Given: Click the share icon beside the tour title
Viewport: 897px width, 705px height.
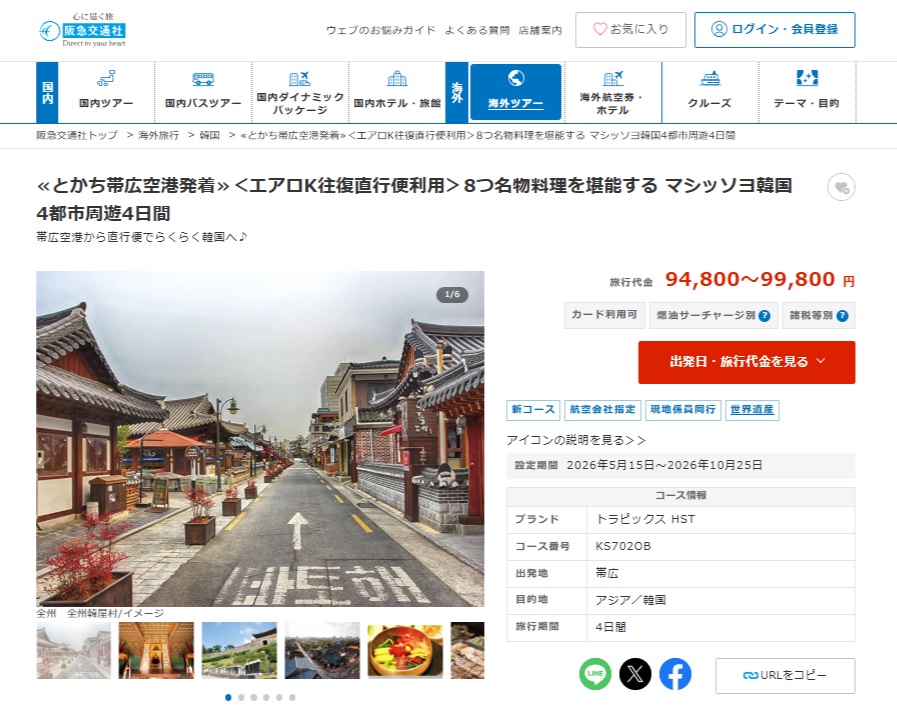Looking at the screenshot, I should (842, 188).
